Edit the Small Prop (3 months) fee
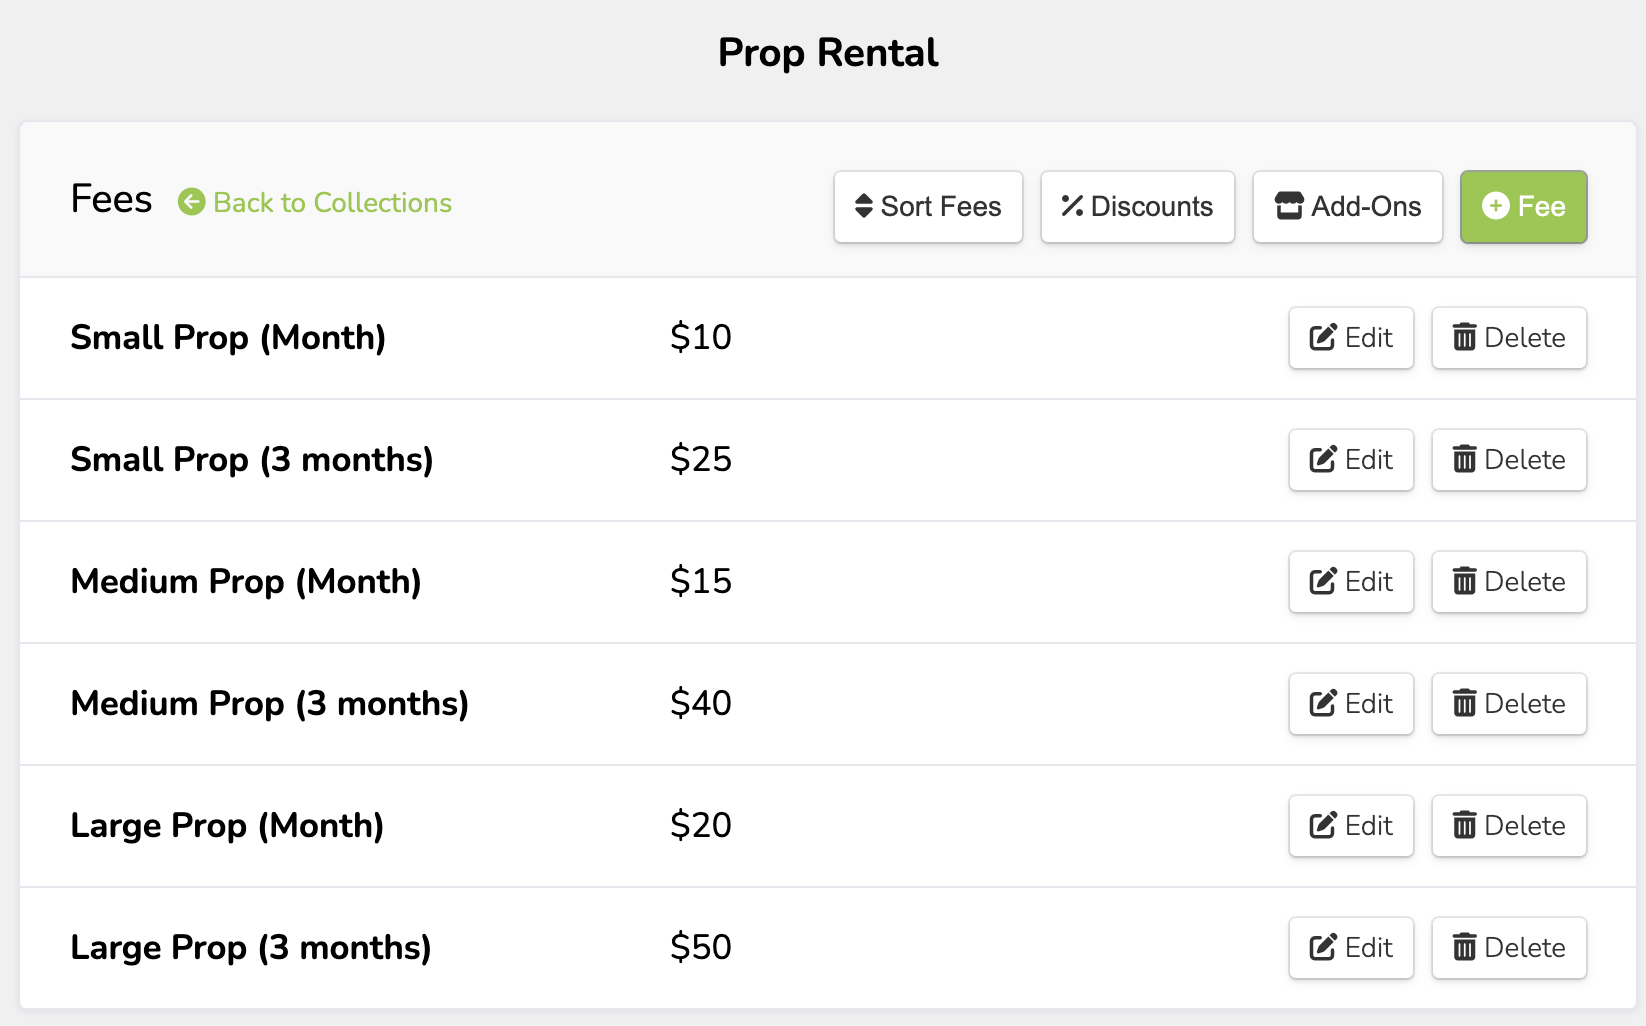 pyautogui.click(x=1350, y=460)
